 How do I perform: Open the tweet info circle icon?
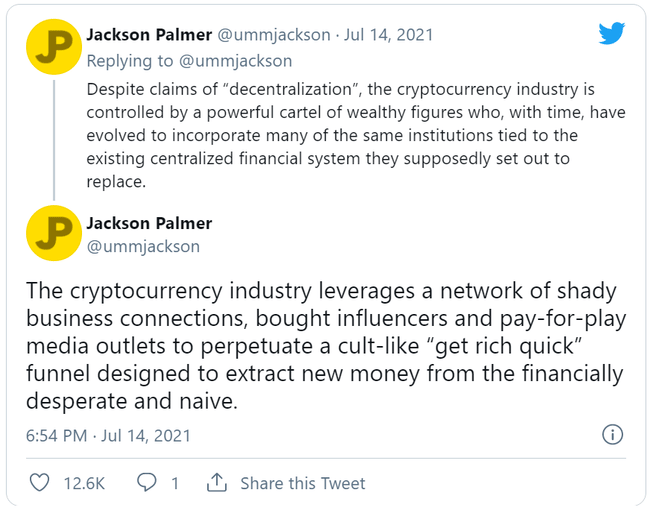tap(613, 435)
